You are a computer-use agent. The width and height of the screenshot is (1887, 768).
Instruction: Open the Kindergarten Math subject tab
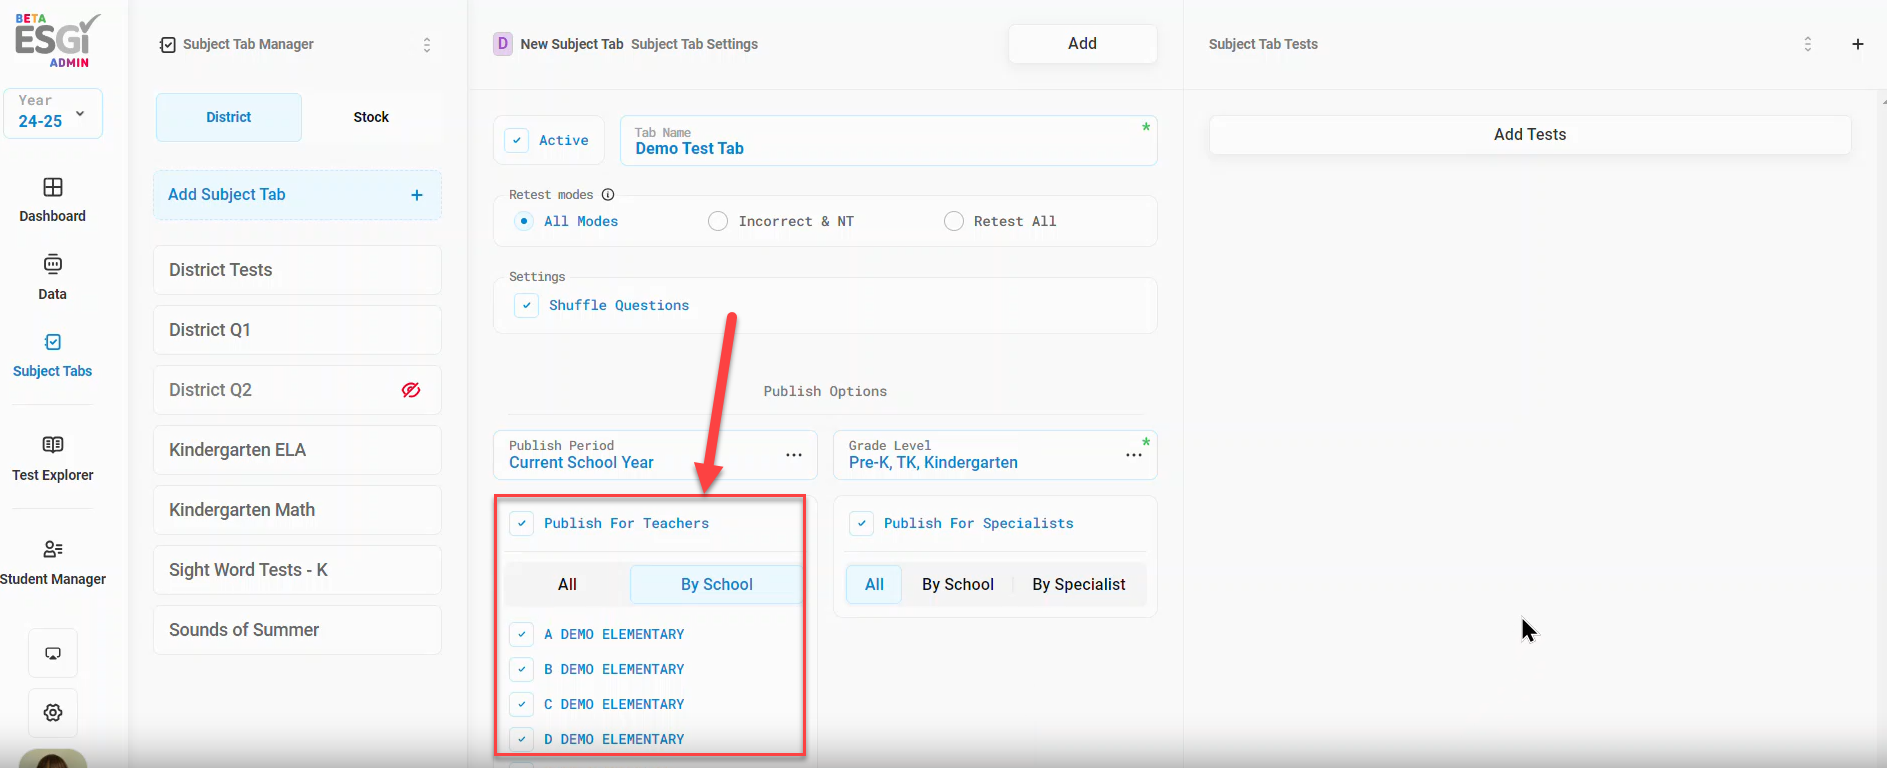click(297, 510)
